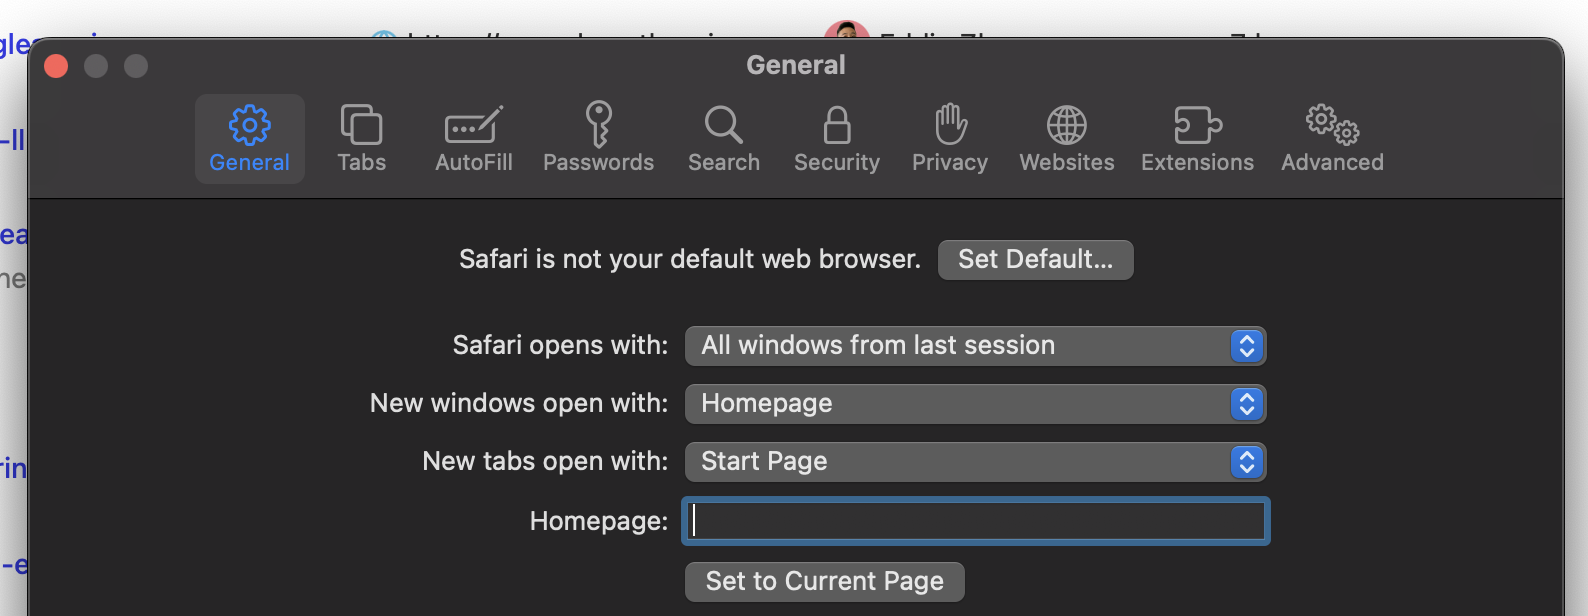Click inside the Homepage text field
The image size is (1588, 616).
click(x=975, y=520)
